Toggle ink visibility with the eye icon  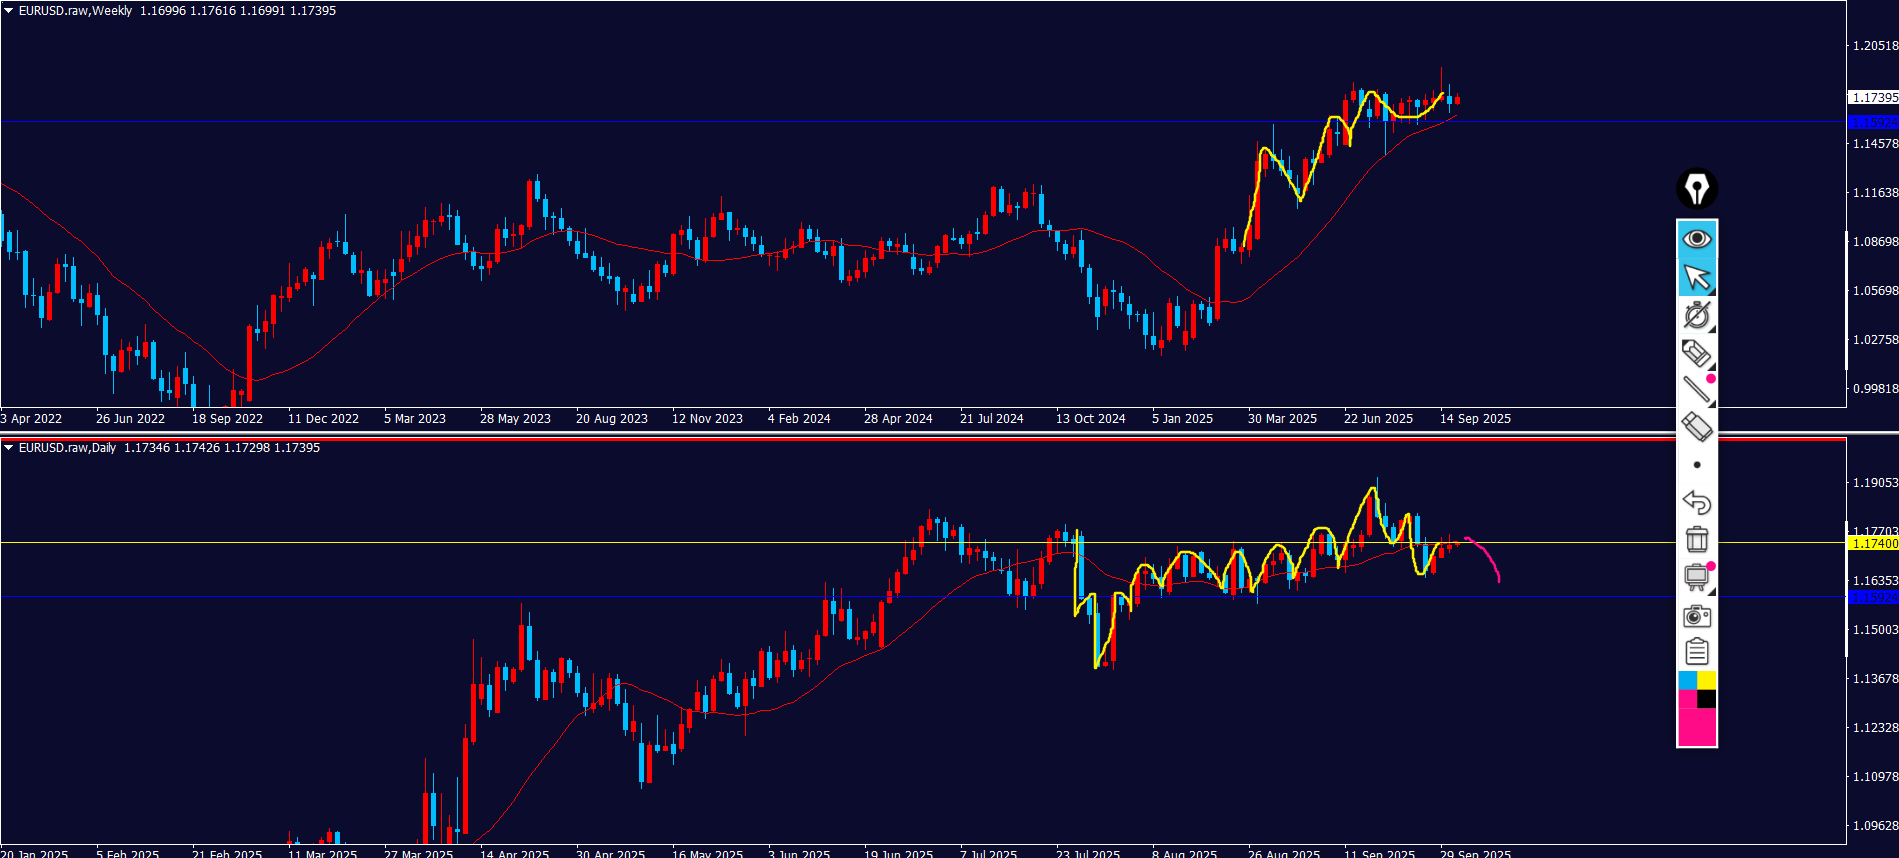[x=1696, y=239]
